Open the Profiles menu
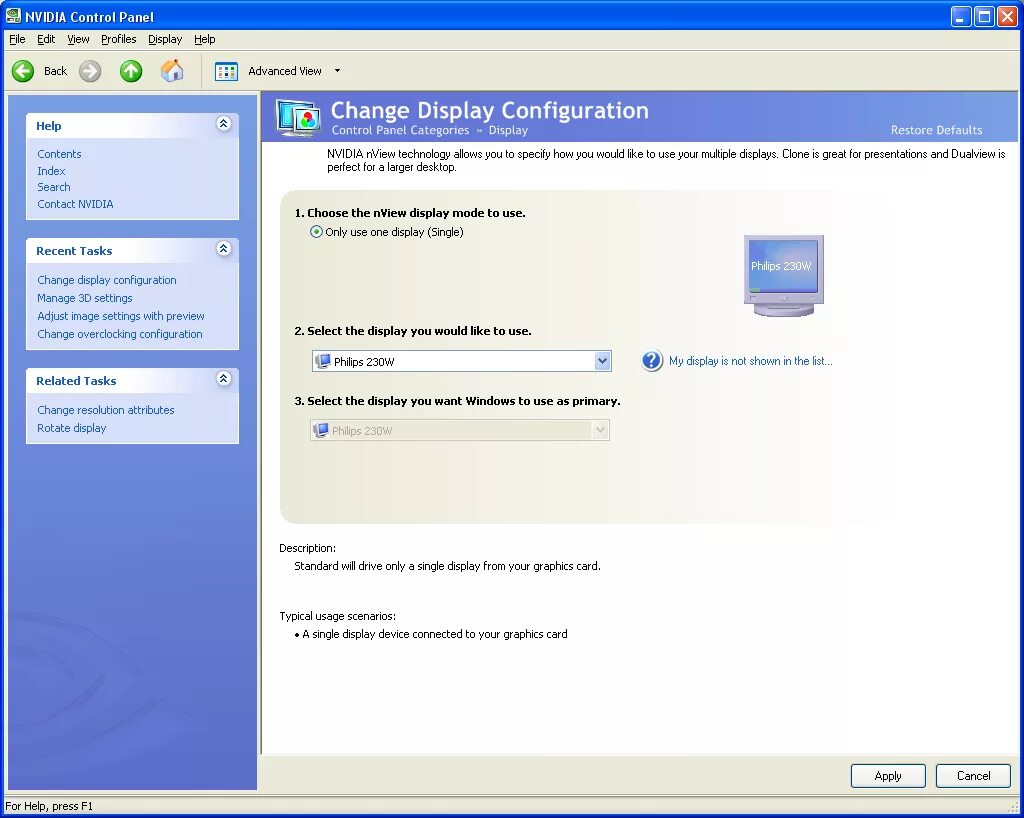This screenshot has width=1024, height=818. click(x=119, y=39)
